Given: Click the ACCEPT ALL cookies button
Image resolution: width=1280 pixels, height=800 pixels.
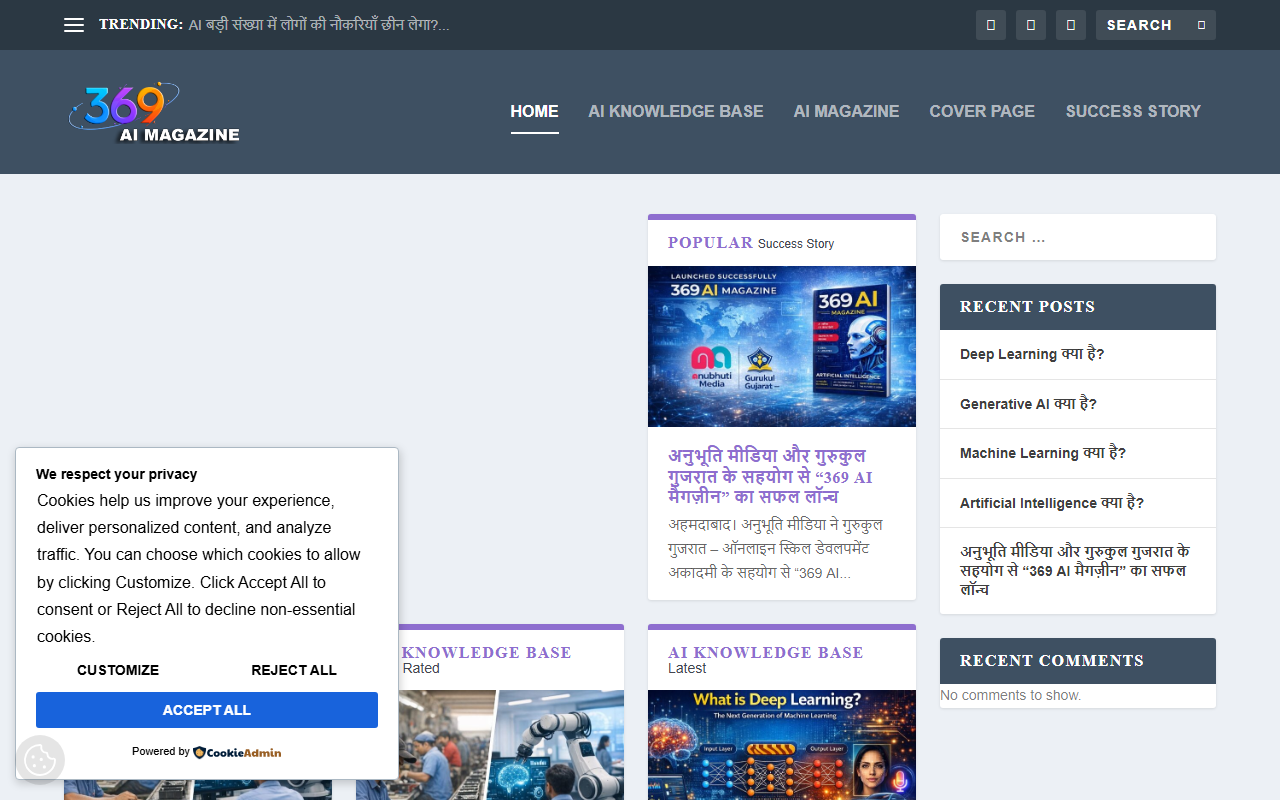Looking at the screenshot, I should pyautogui.click(x=207, y=710).
